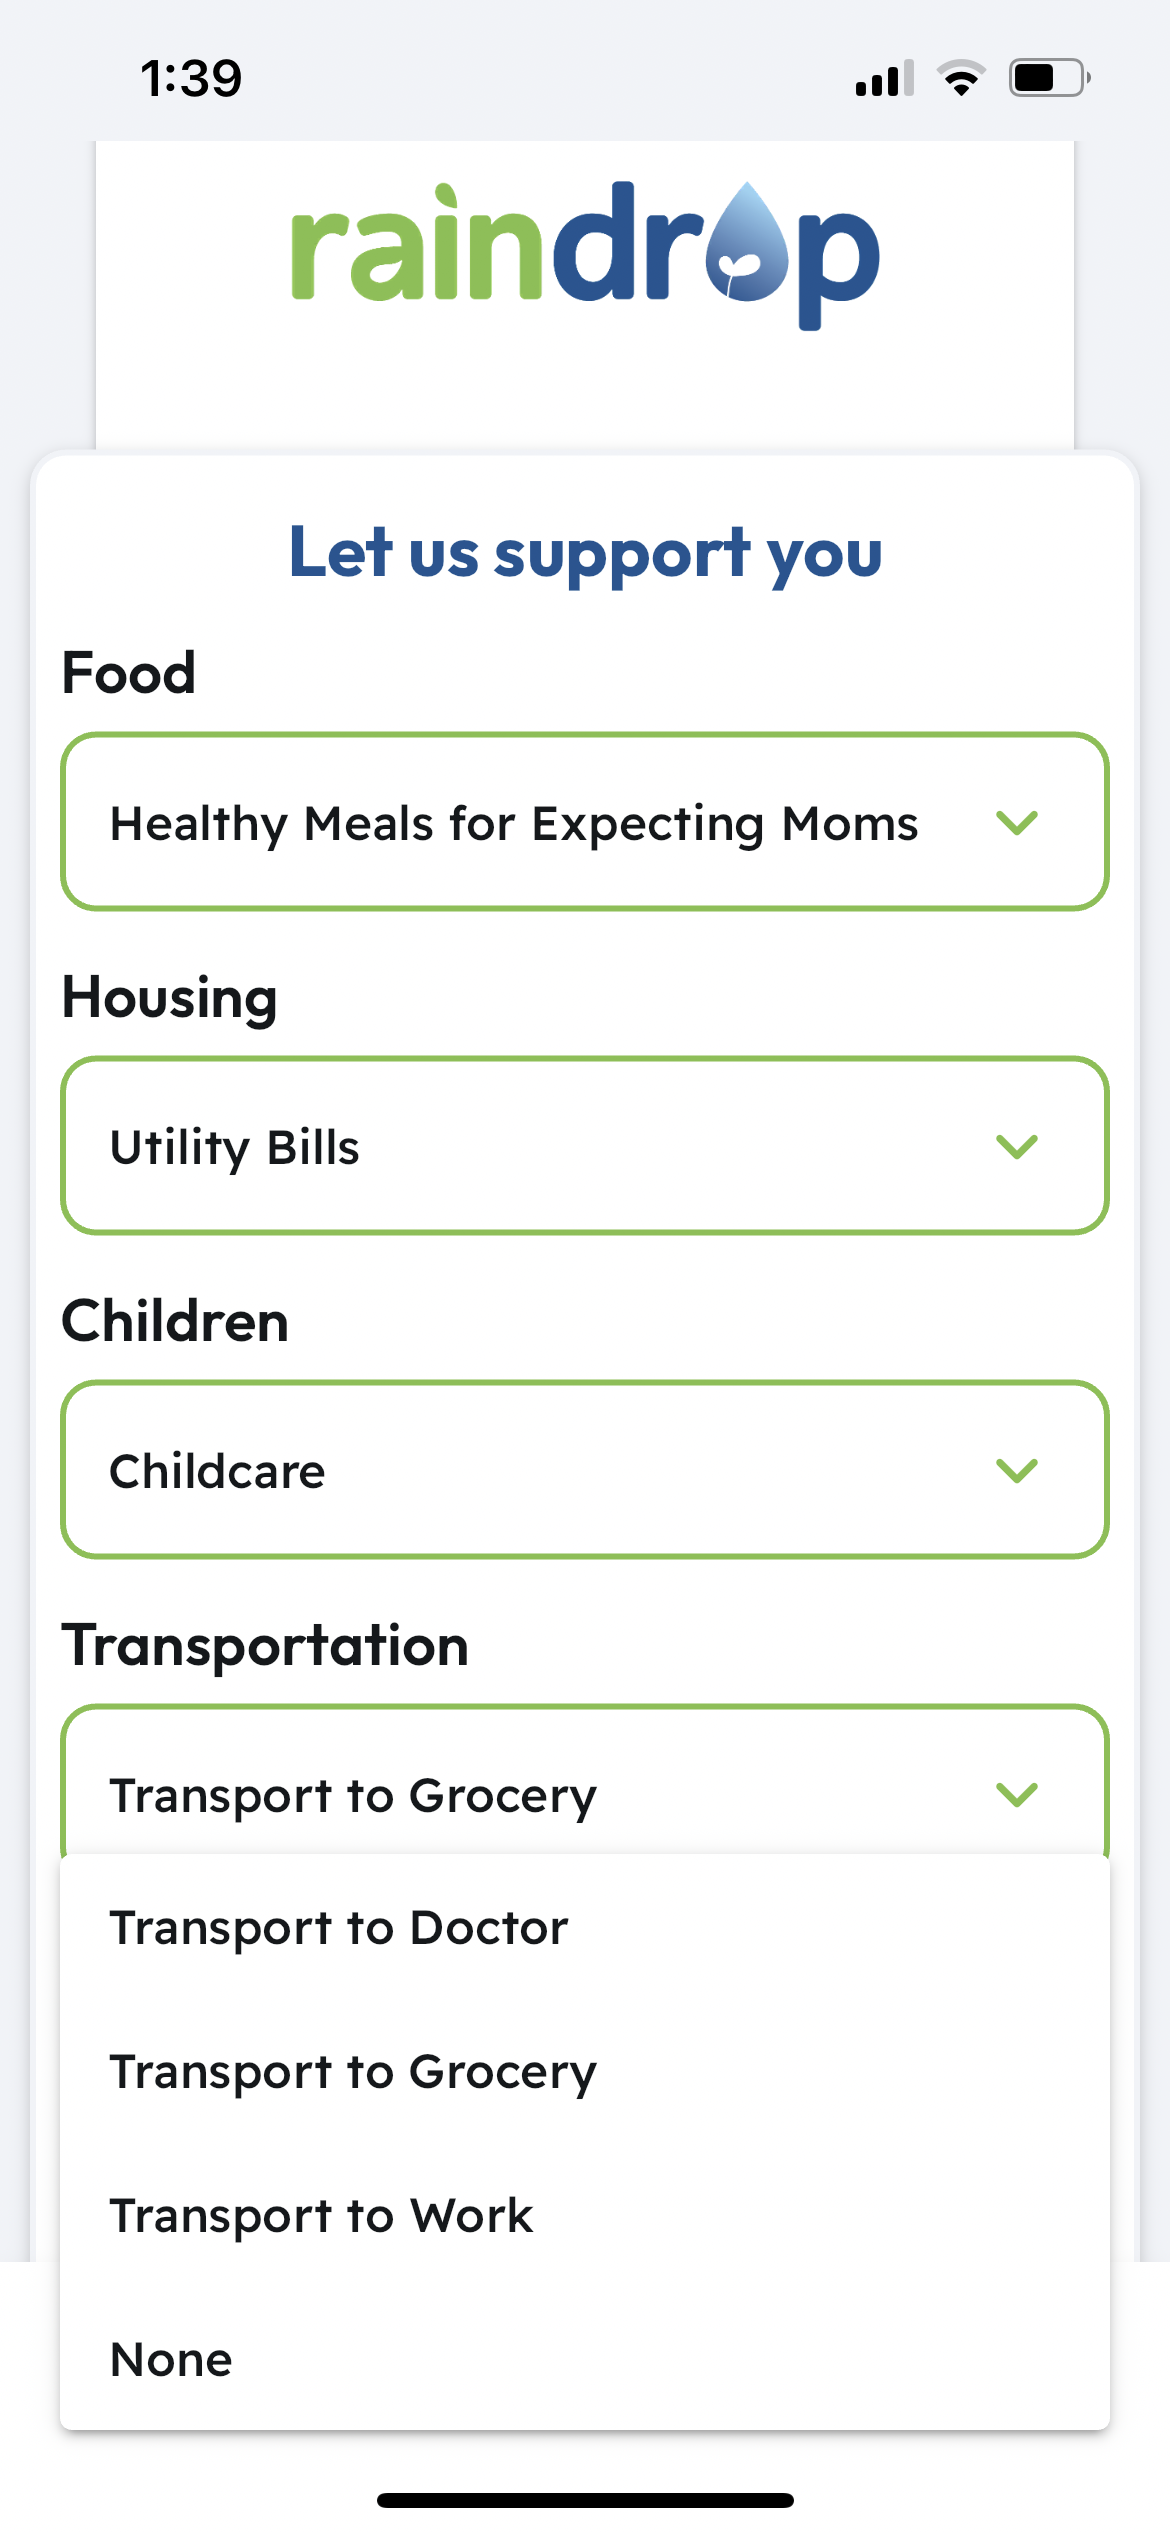Tap the Food dropdown chevron arrow
Screen dimensions: 1170x2532
[x=1017, y=823]
